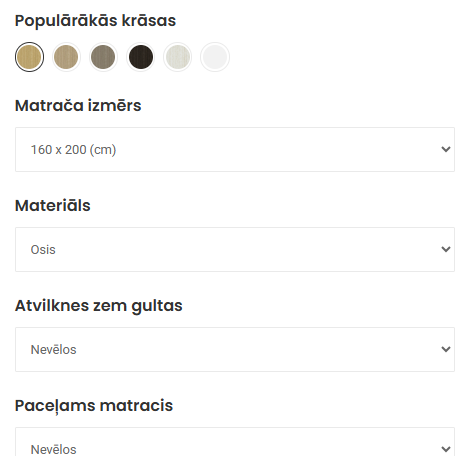The height and width of the screenshot is (456, 469).
Task: Click the chevron arrow in the 160 x 200 field
Action: [446, 149]
